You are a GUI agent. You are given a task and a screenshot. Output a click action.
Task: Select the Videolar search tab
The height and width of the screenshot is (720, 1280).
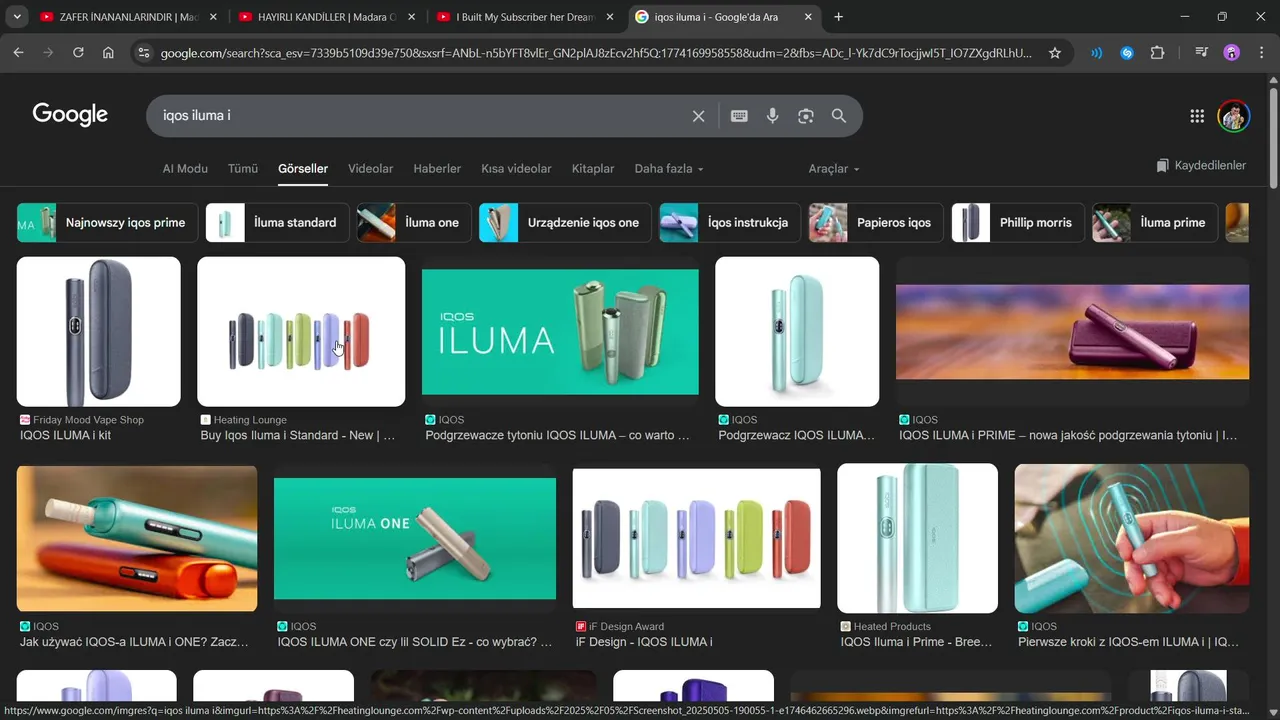tap(370, 169)
